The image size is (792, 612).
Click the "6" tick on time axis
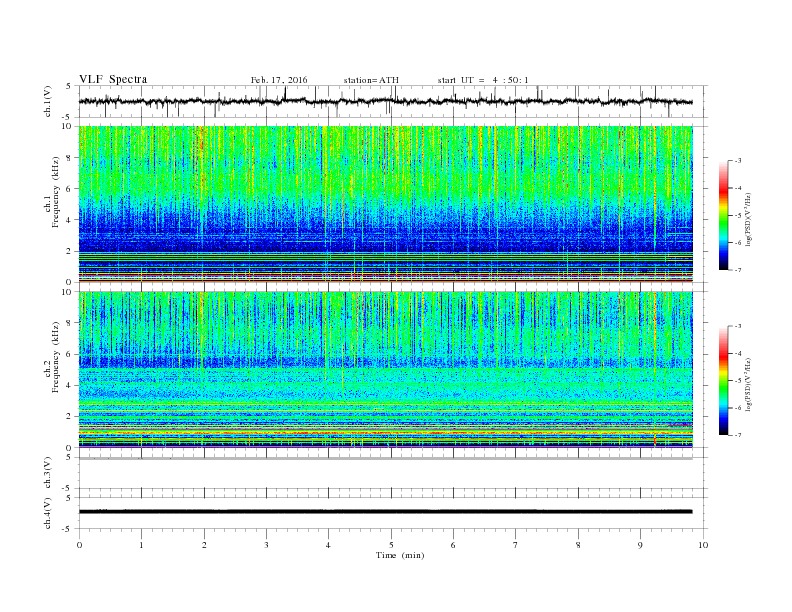coord(454,545)
